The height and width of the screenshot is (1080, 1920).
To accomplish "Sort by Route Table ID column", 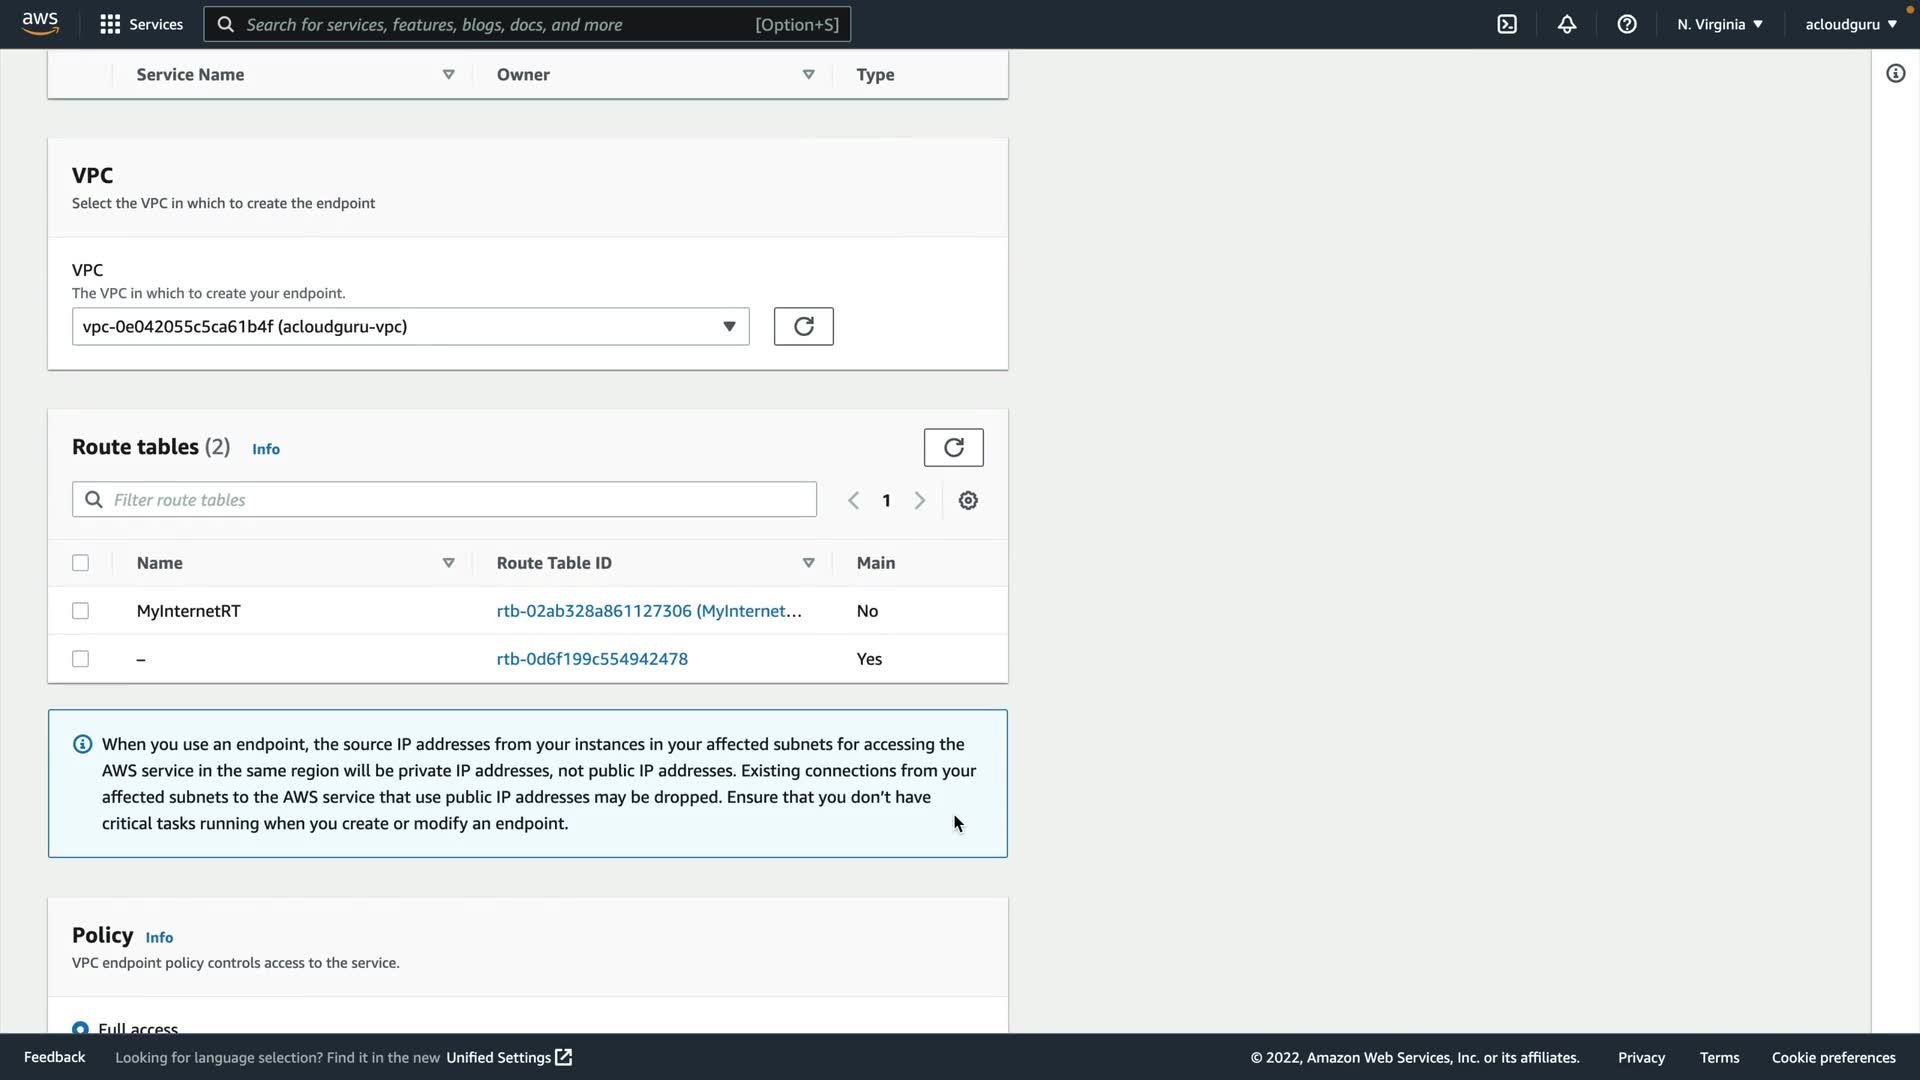I will [x=808, y=563].
